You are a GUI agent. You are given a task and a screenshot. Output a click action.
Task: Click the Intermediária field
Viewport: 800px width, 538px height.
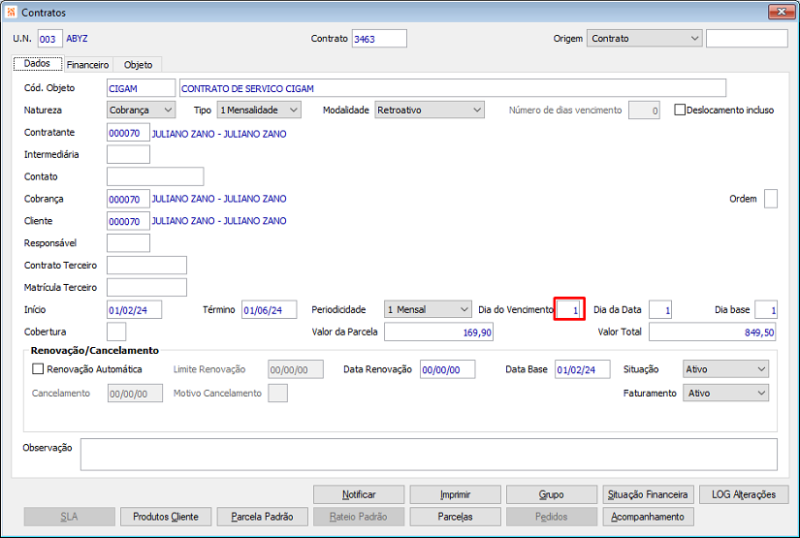point(128,154)
